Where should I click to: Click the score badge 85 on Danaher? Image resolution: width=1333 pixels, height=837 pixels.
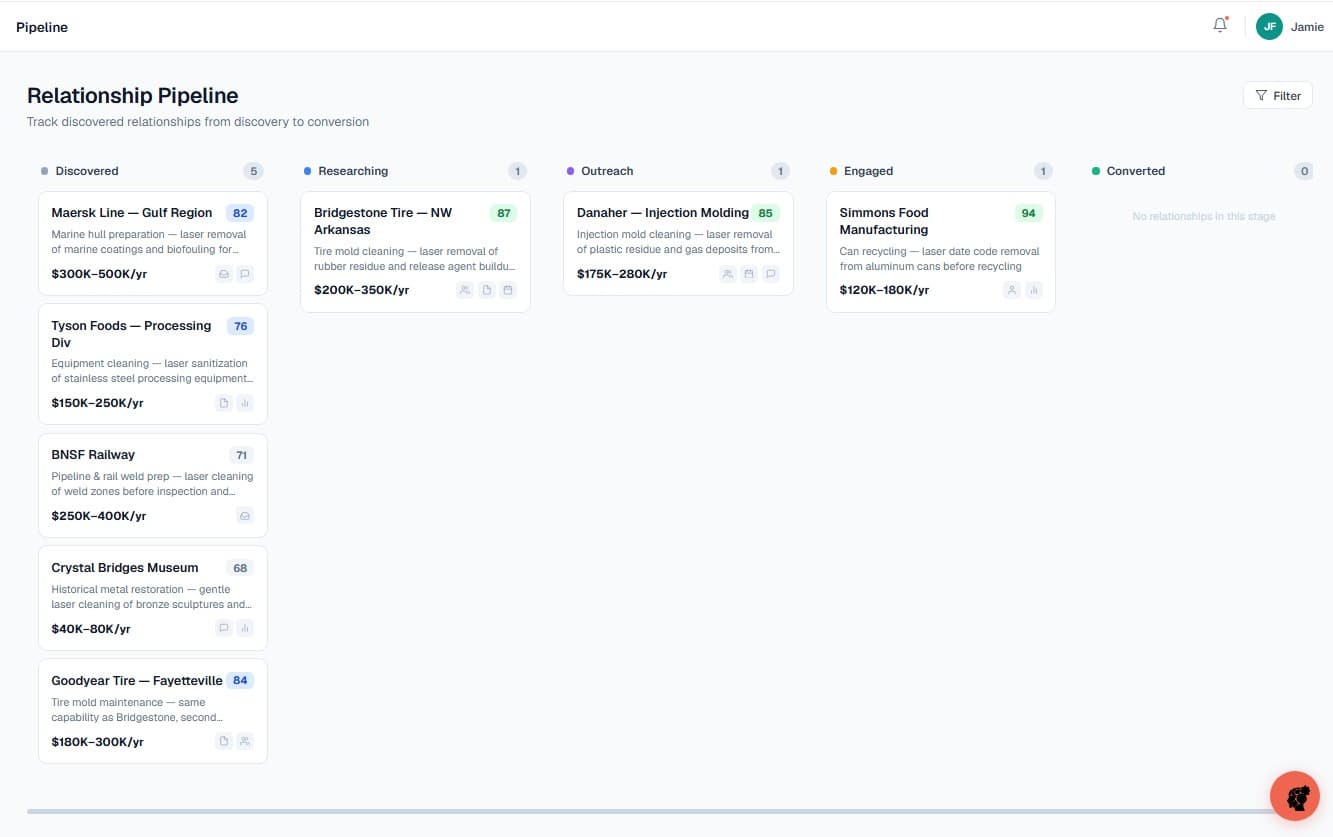coord(766,213)
